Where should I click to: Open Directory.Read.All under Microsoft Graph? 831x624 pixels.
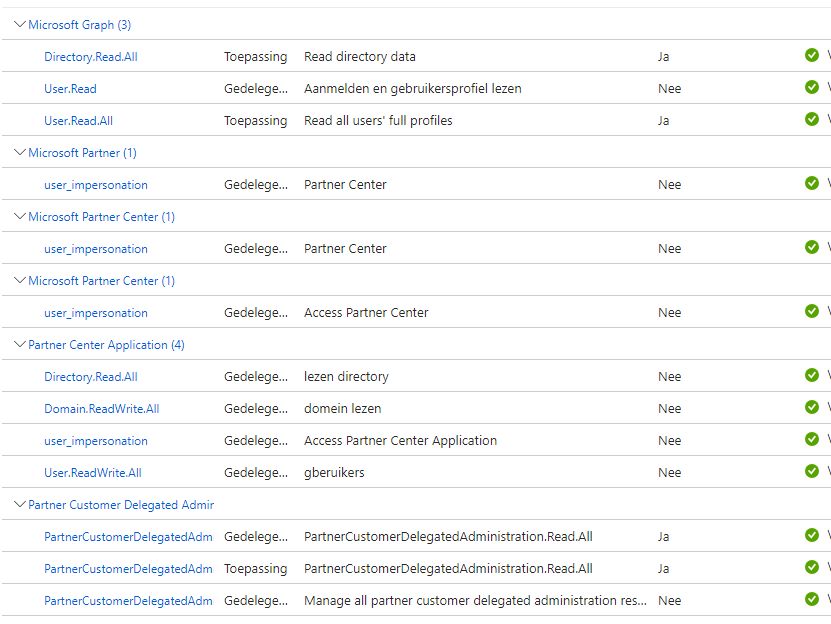click(x=91, y=57)
